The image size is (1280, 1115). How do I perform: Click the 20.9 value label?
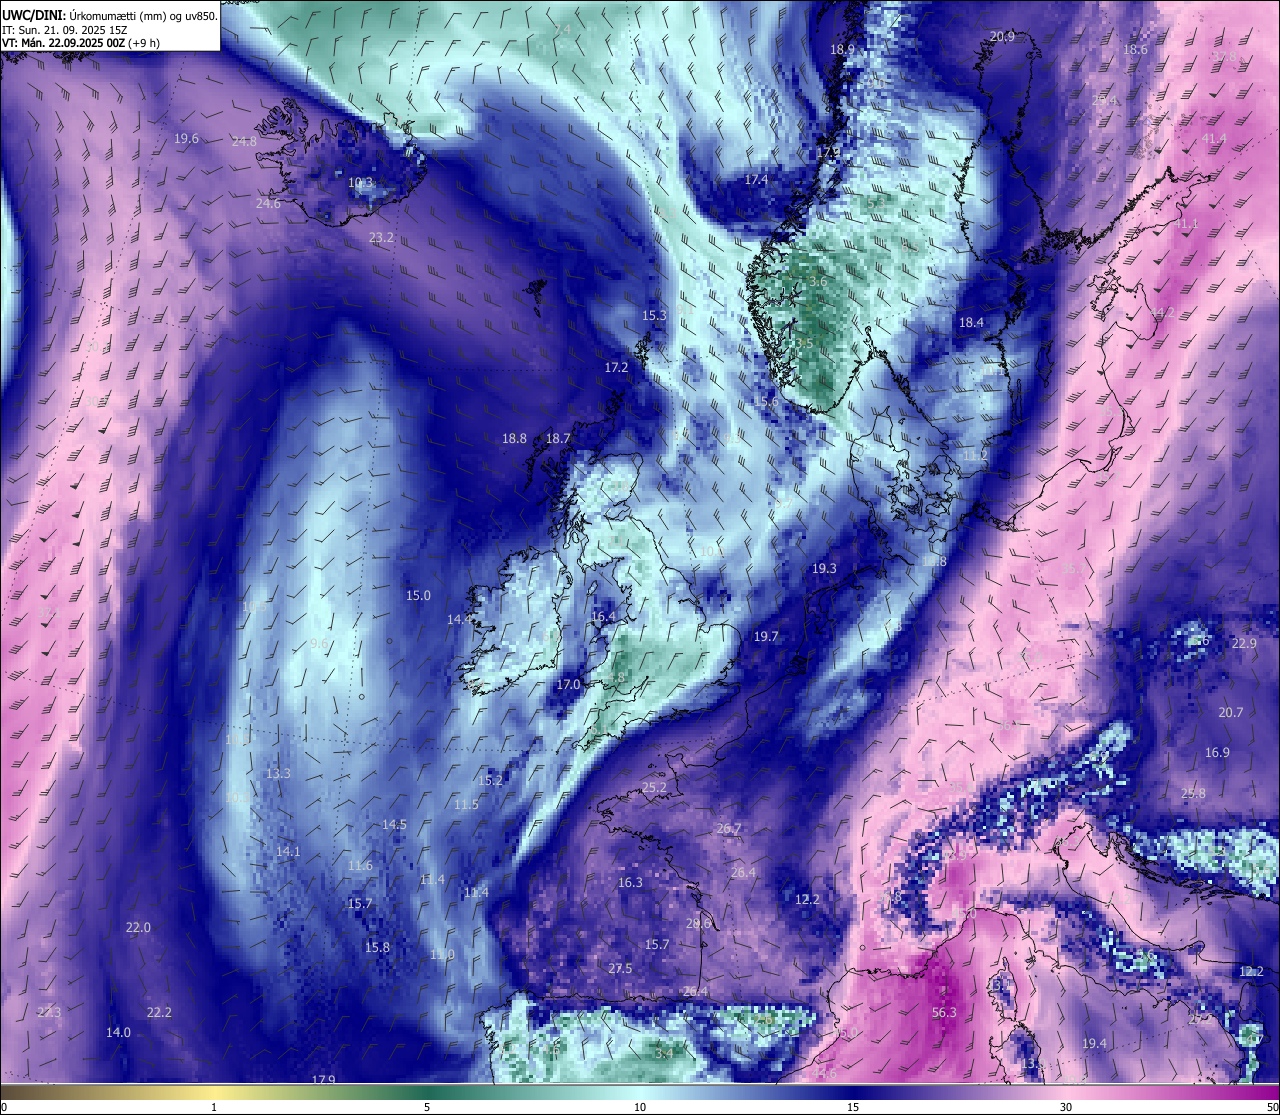1002,37
